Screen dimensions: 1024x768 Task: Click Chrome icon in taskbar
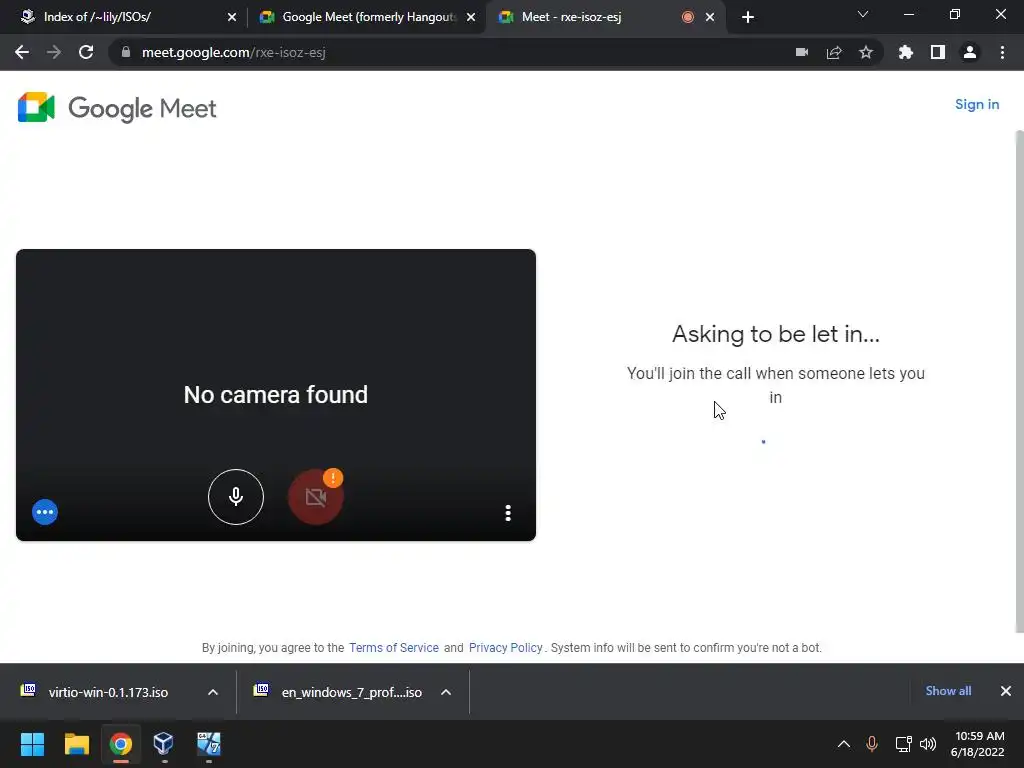pyautogui.click(x=120, y=744)
